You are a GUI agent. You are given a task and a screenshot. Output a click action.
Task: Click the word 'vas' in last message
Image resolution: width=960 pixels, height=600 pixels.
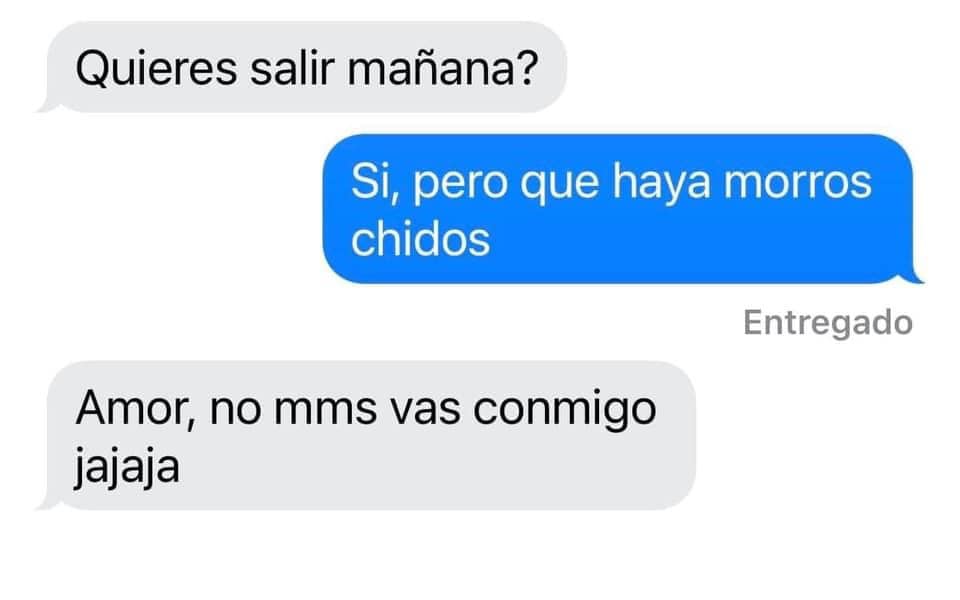425,411
